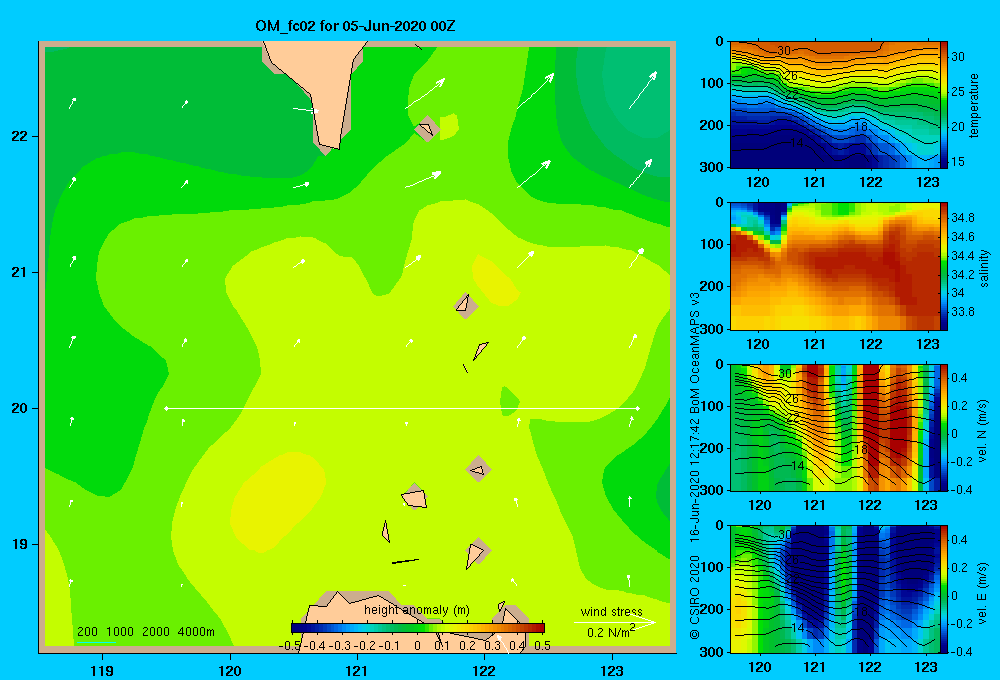The width and height of the screenshot is (1000, 680).
Task: Click the temperature colorbar
Action: pos(944,105)
